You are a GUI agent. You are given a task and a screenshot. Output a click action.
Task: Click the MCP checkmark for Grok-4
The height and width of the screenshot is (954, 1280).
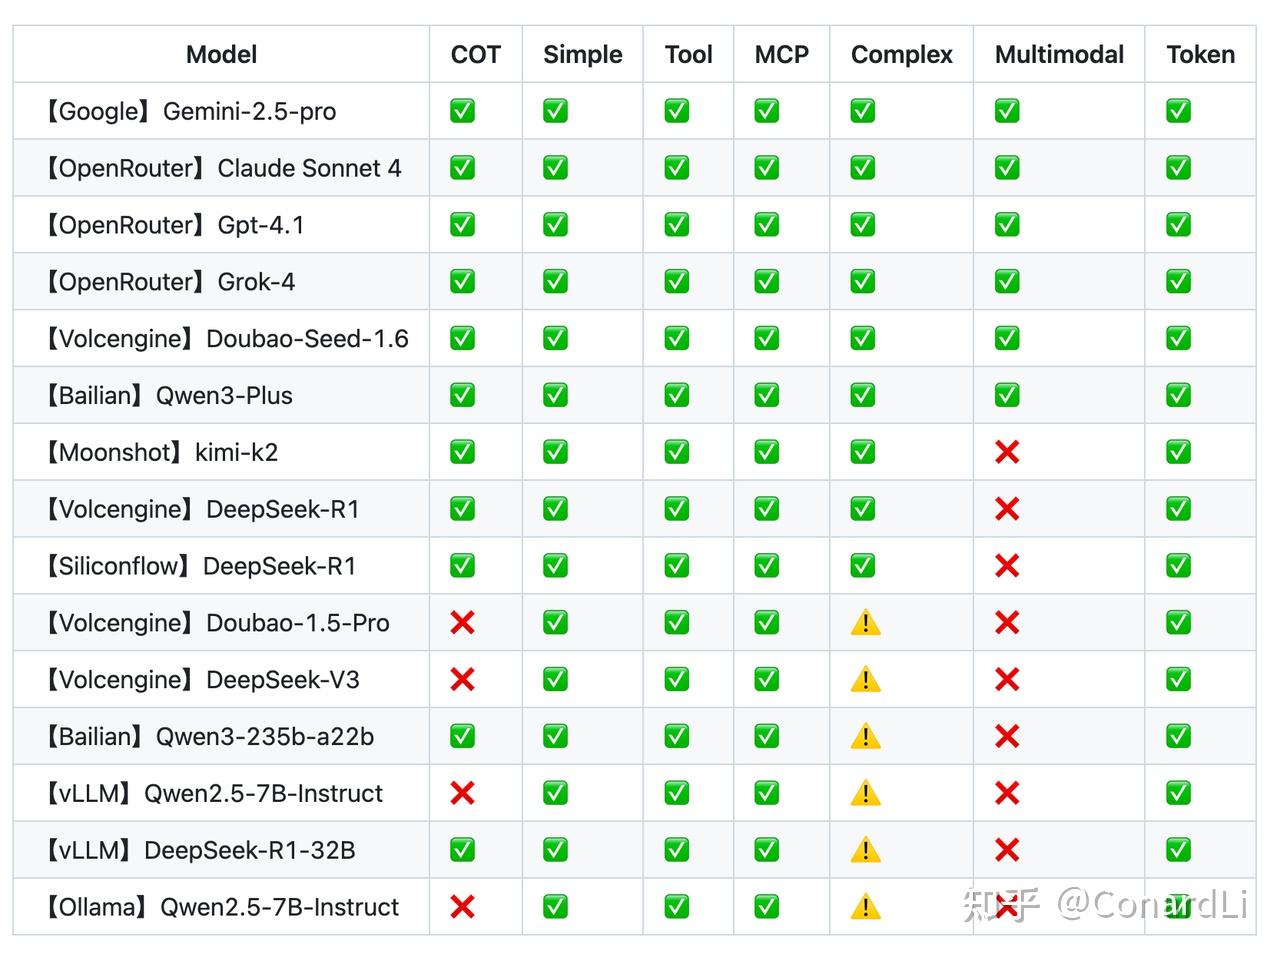point(766,282)
